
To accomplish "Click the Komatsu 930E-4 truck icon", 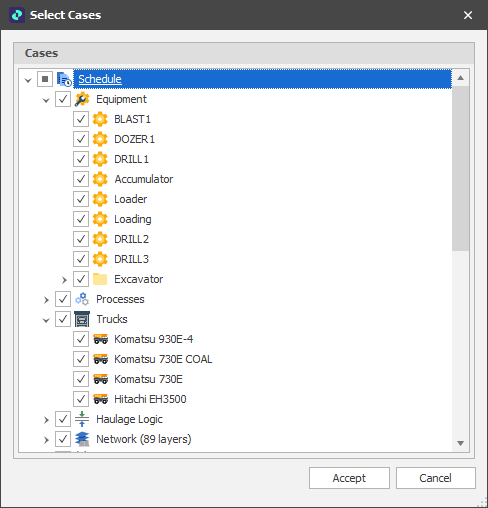I will 100,339.
